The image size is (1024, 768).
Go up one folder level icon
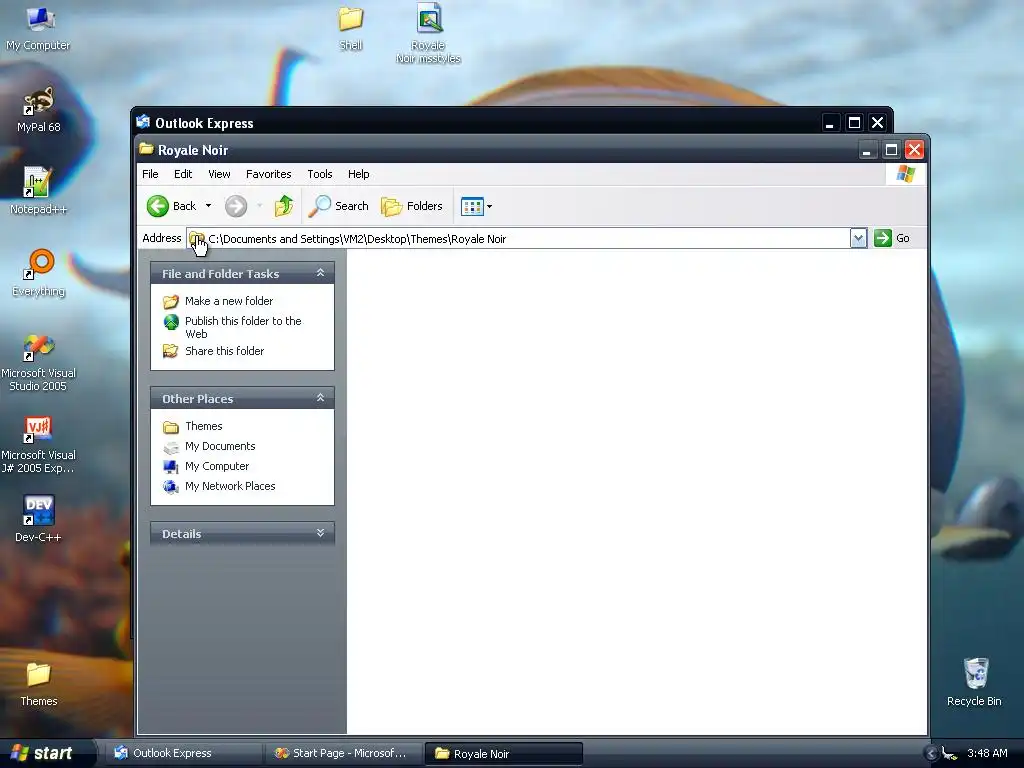(x=284, y=206)
